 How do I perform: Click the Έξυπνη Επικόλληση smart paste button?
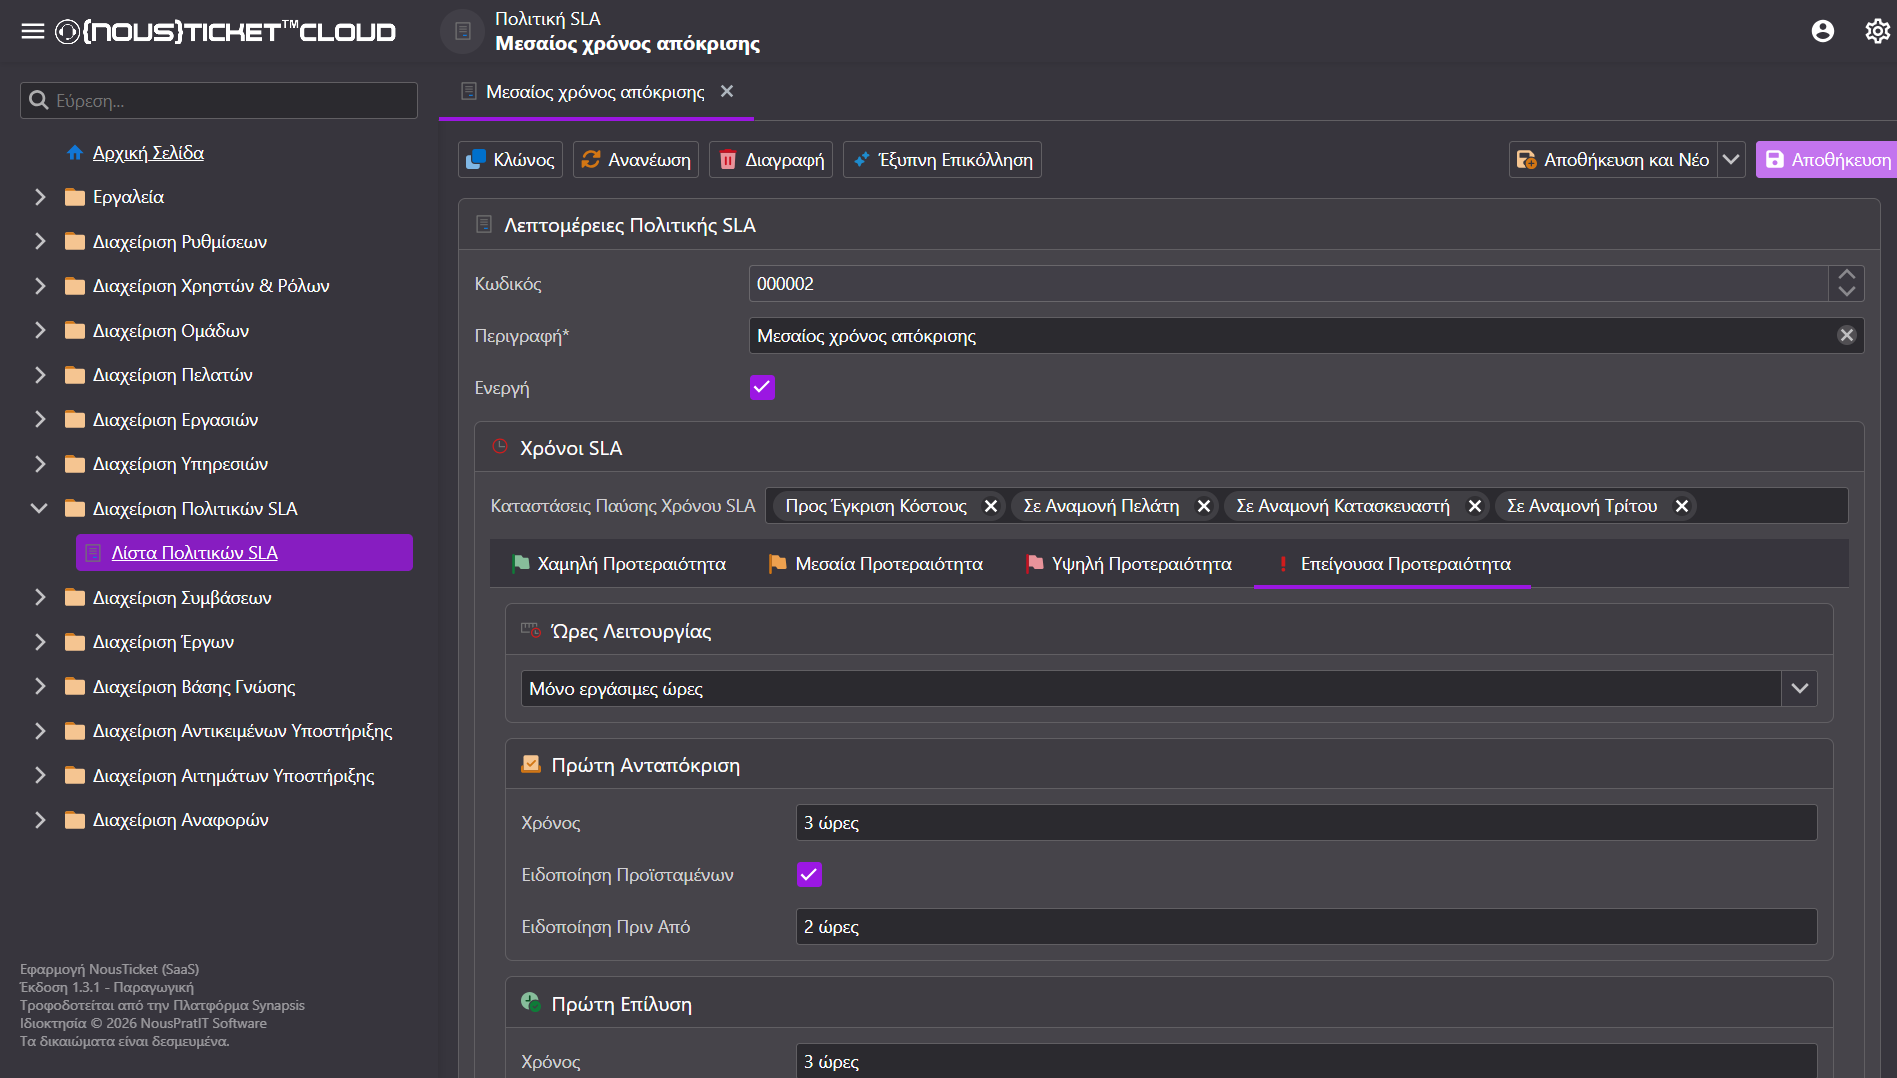point(942,160)
